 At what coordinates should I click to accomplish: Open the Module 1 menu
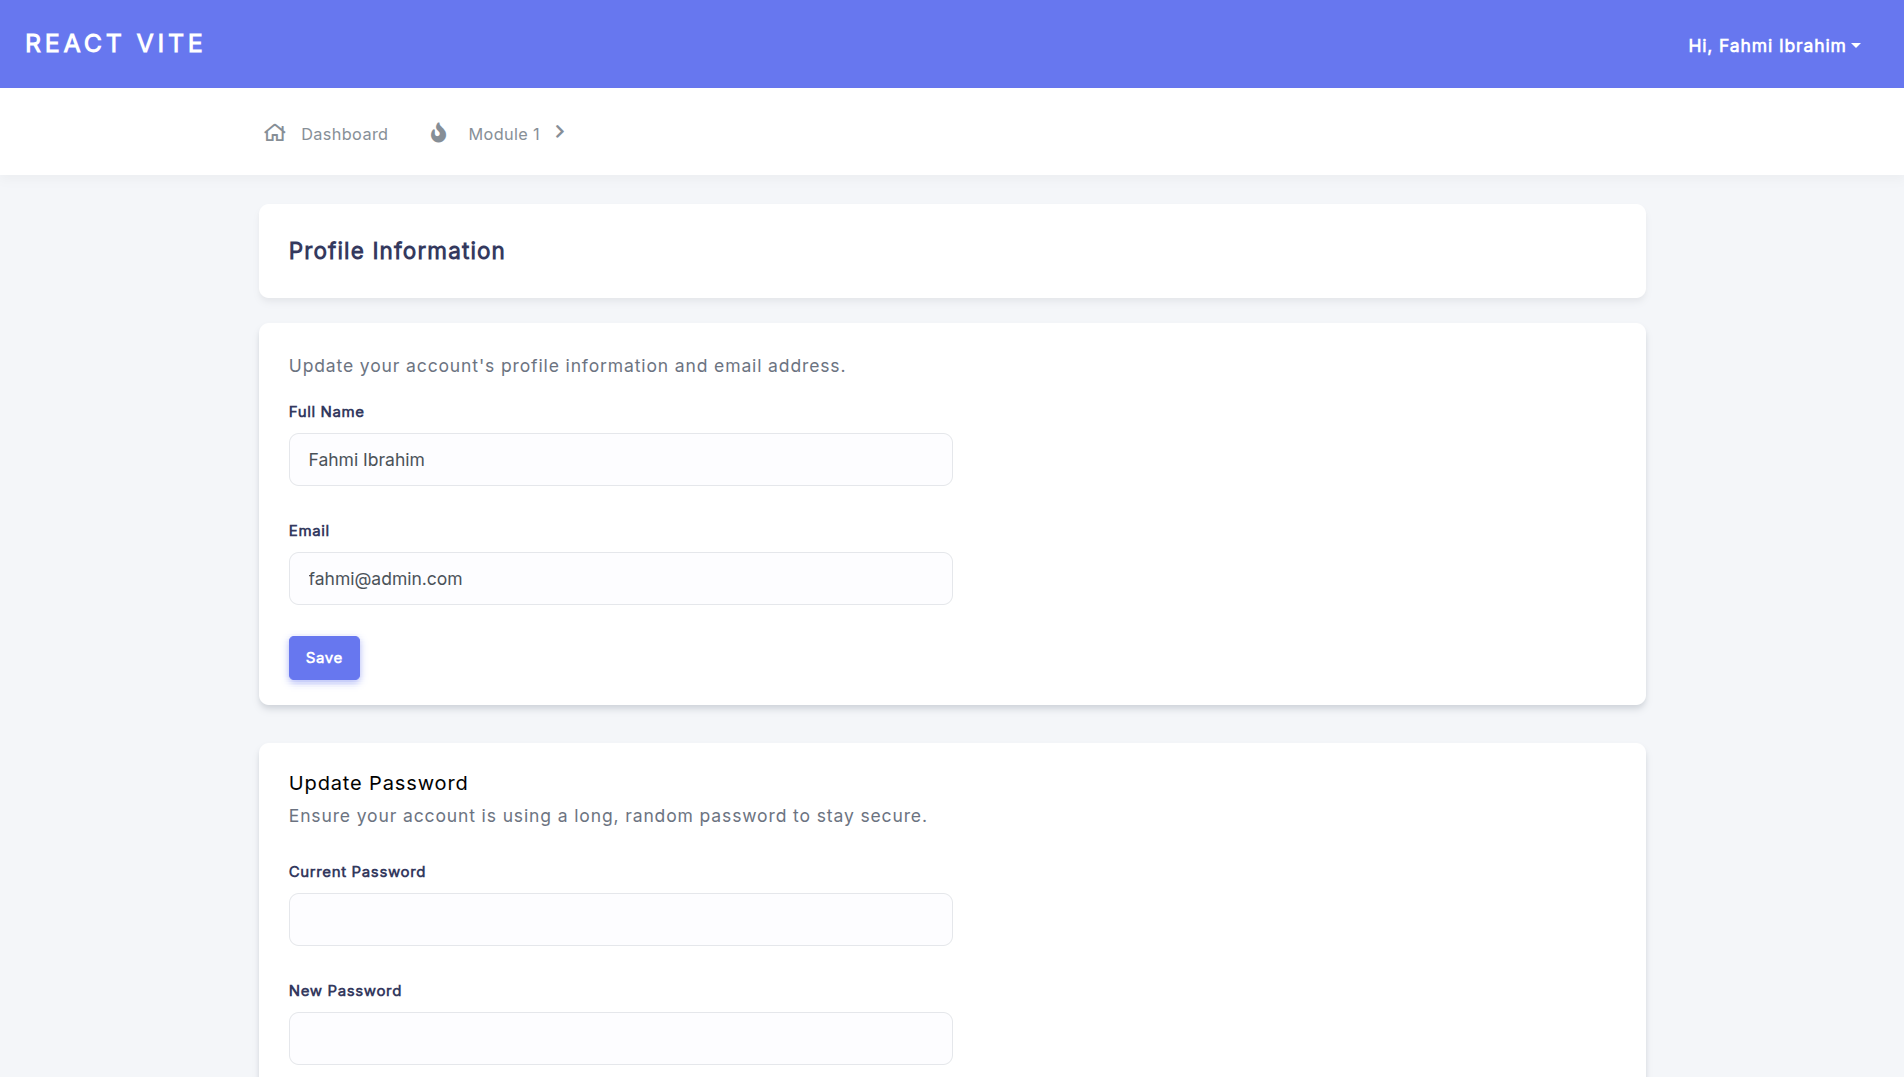[504, 134]
